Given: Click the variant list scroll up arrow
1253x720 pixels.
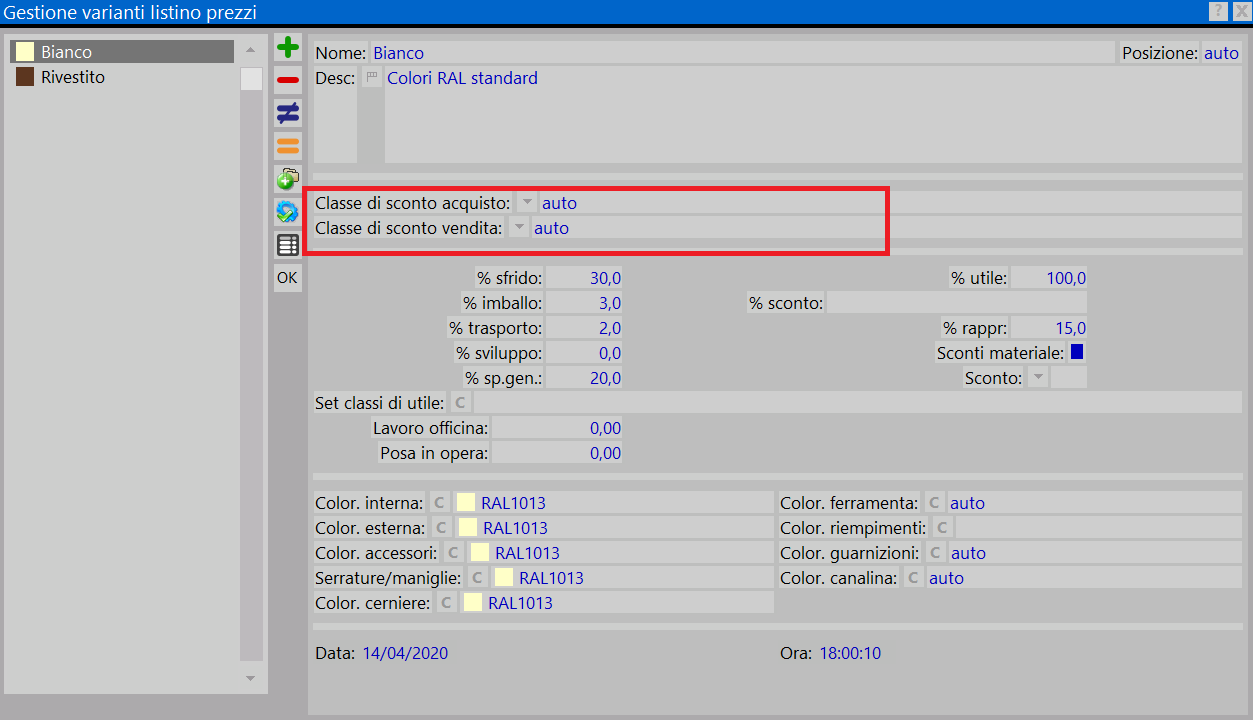Looking at the screenshot, I should [x=251, y=51].
